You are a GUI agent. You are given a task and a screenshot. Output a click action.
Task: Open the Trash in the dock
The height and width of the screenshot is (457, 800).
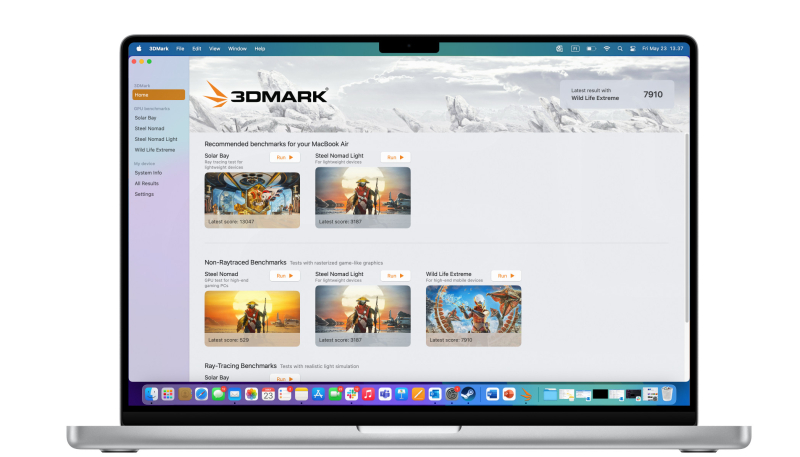point(667,394)
